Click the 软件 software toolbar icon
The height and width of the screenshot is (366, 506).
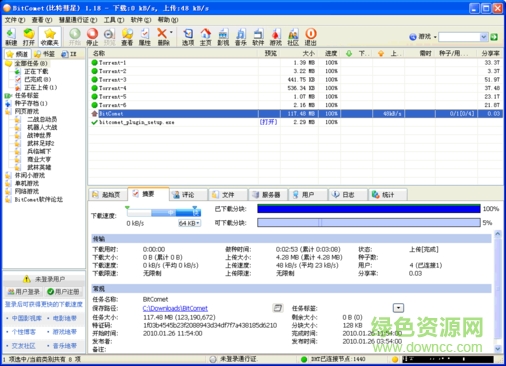258,37
